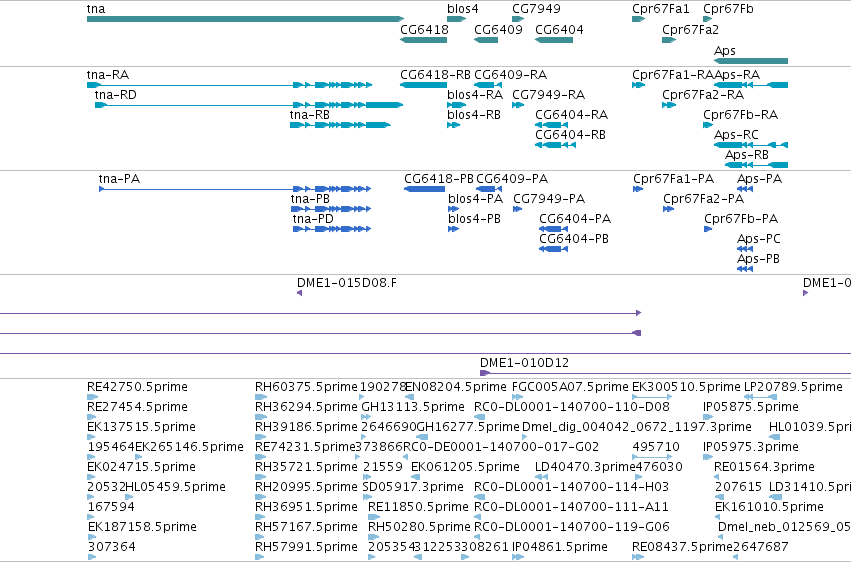
Task: Click the IP05875.5prime EST
Action: (708, 417)
